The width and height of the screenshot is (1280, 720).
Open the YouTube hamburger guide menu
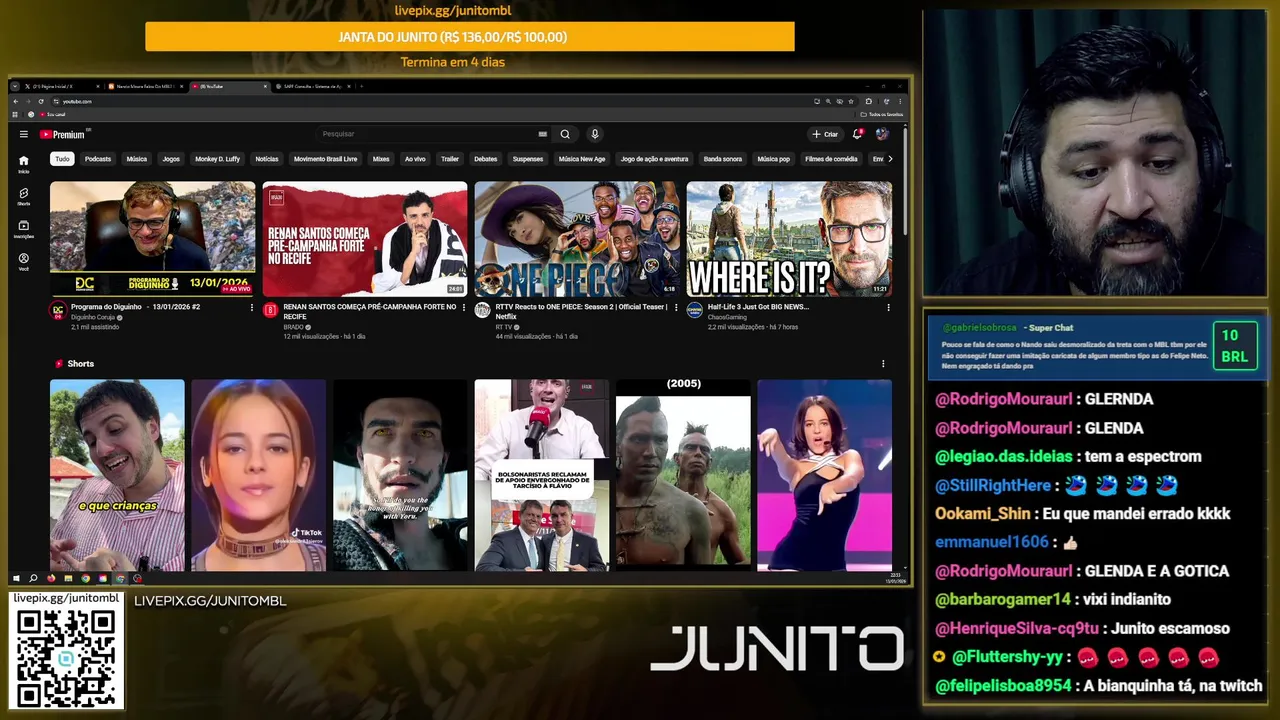(x=23, y=134)
